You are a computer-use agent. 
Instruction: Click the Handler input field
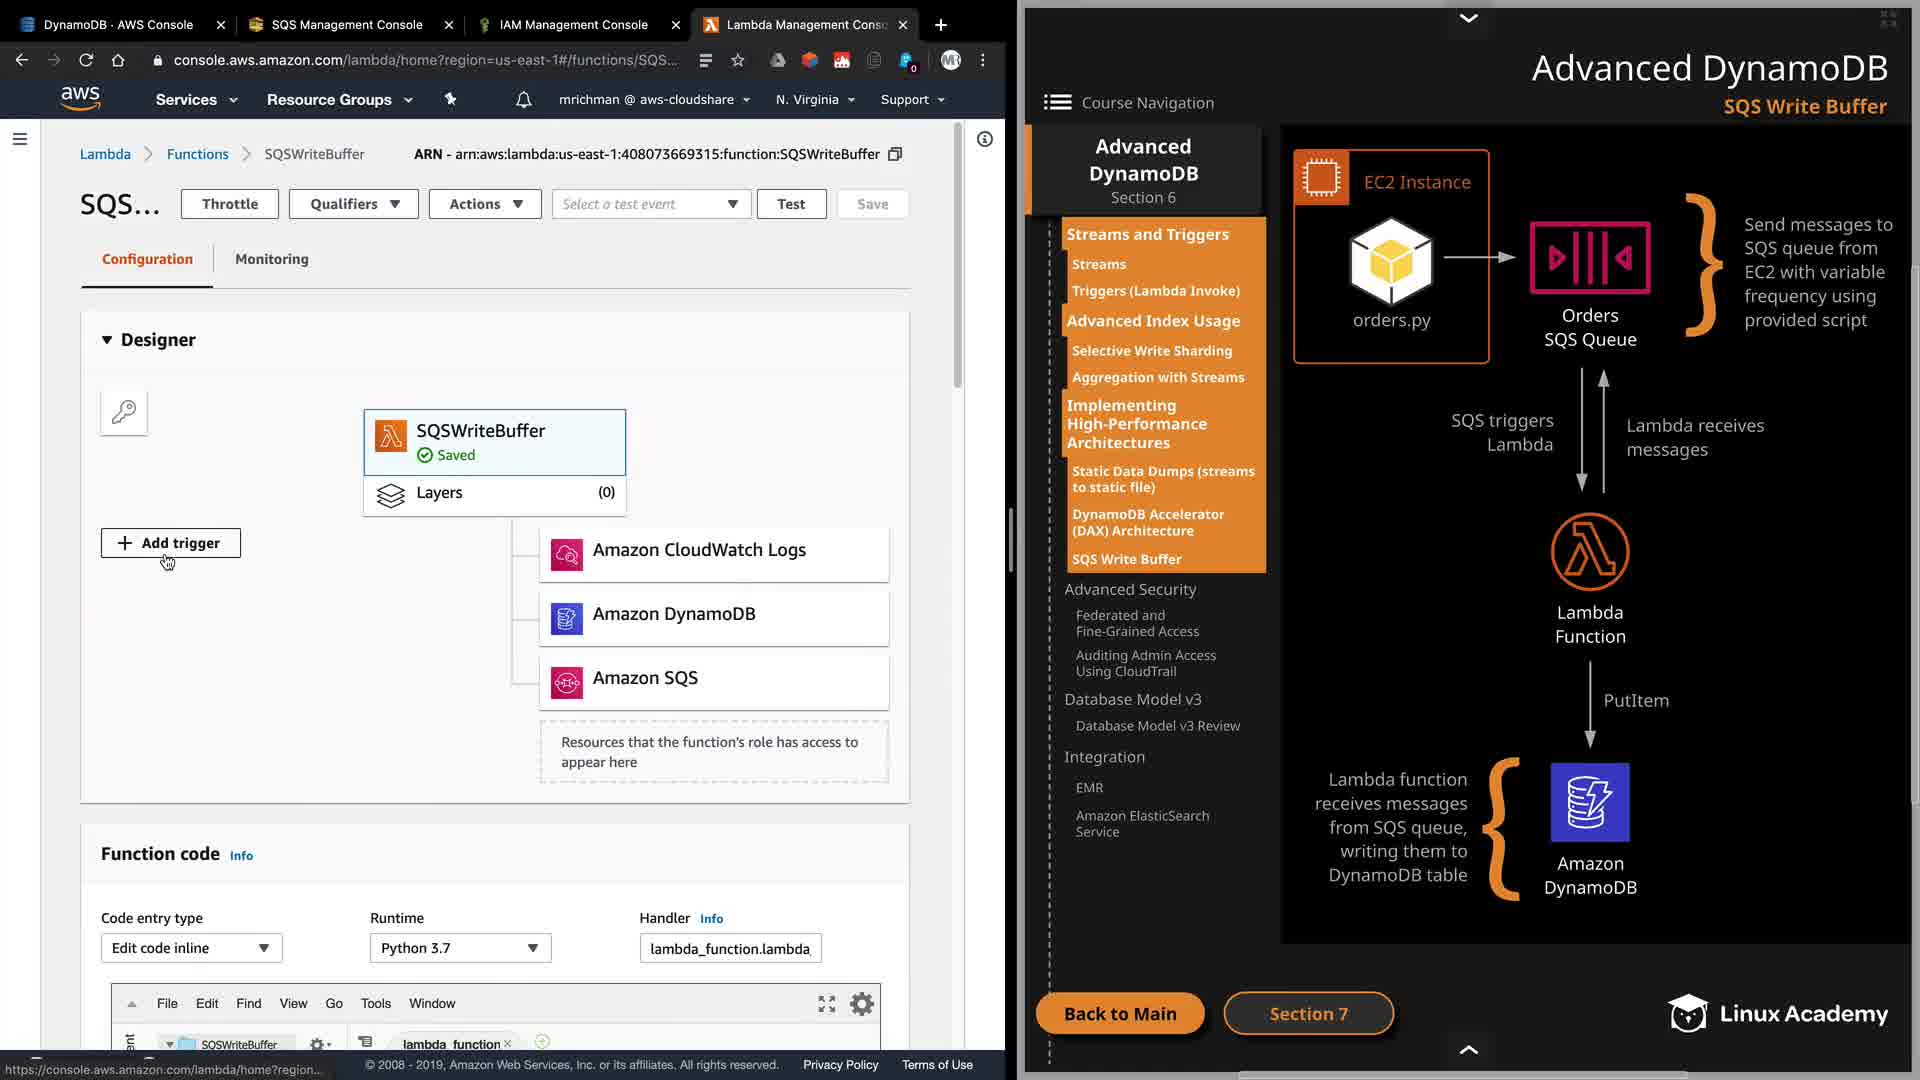click(x=730, y=948)
